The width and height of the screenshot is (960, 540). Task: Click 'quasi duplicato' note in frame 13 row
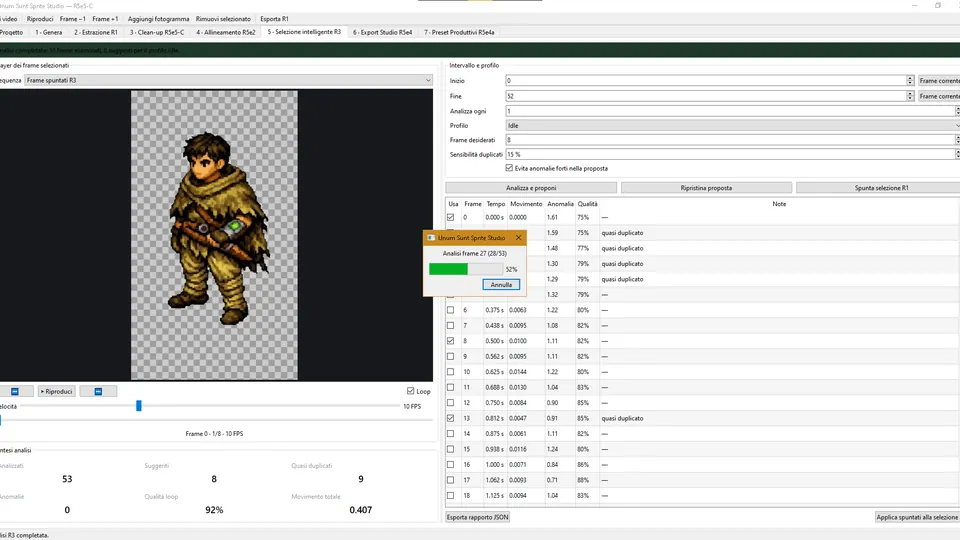(x=622, y=418)
